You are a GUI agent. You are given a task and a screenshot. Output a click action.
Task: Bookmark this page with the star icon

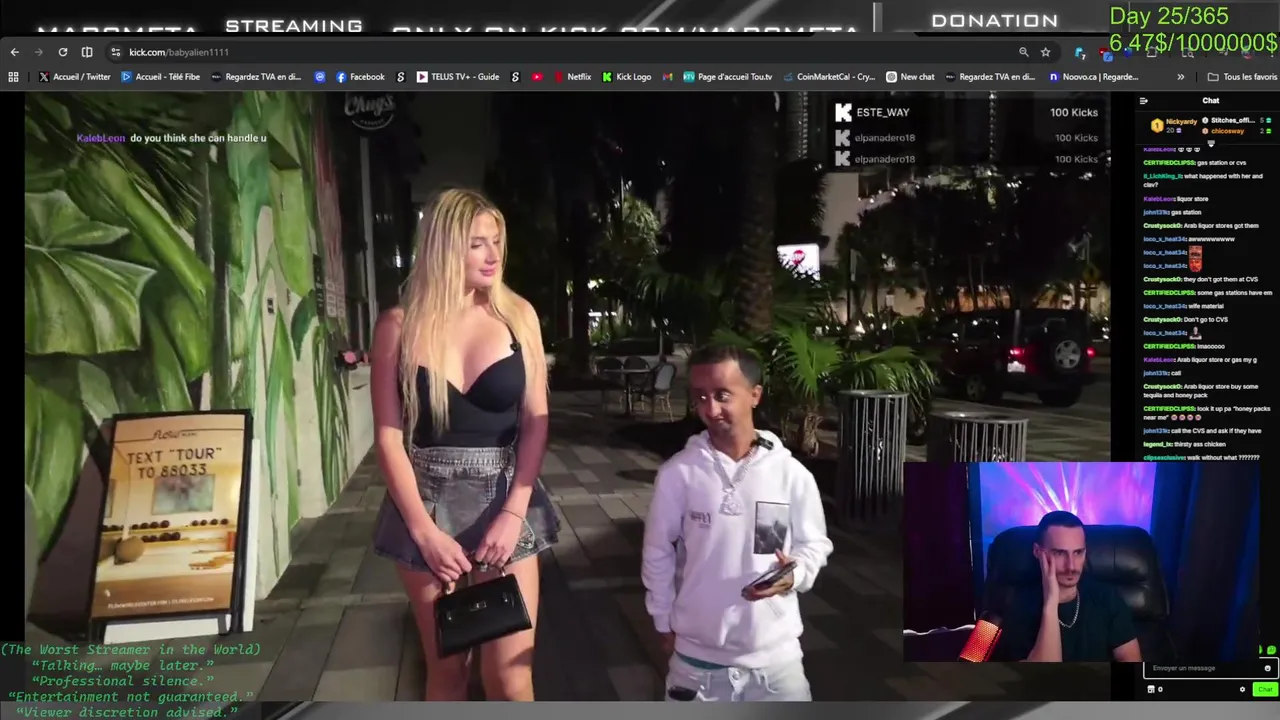[1046, 52]
